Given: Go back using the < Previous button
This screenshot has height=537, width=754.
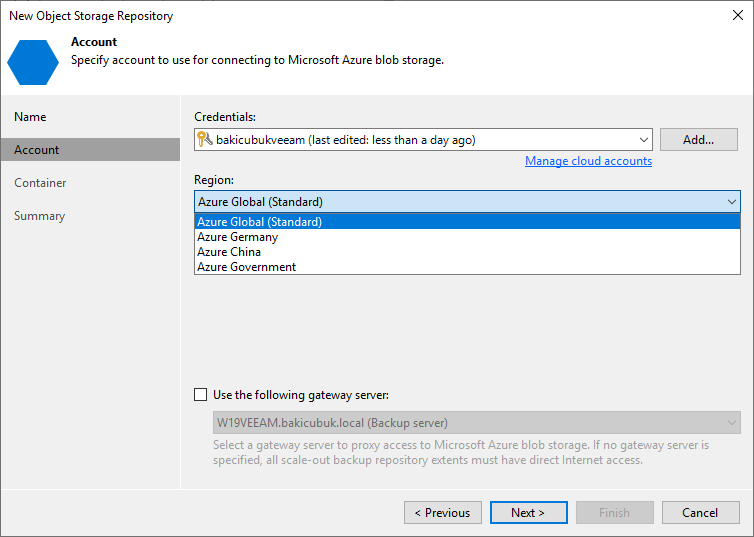Looking at the screenshot, I should 443,512.
